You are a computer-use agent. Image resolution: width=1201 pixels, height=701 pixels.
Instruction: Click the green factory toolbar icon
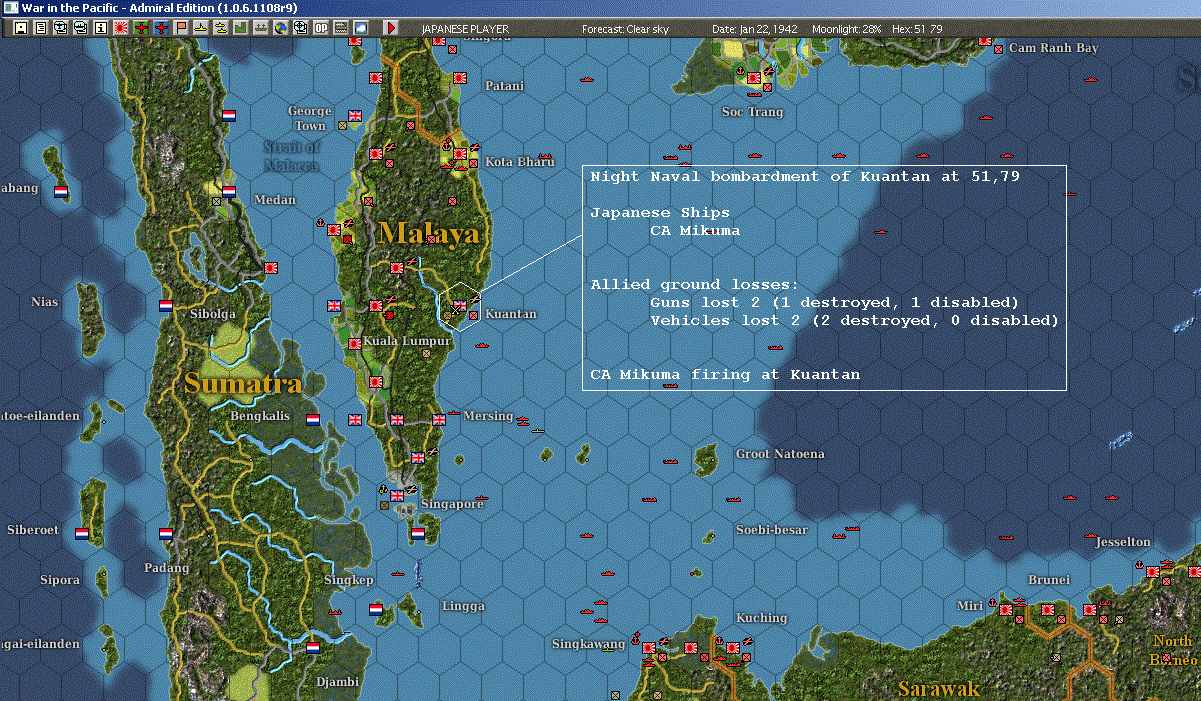click(241, 28)
